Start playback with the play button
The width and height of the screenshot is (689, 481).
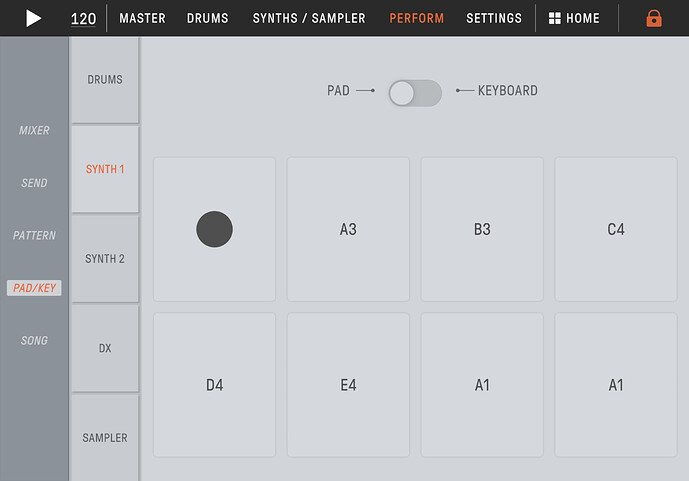(33, 18)
